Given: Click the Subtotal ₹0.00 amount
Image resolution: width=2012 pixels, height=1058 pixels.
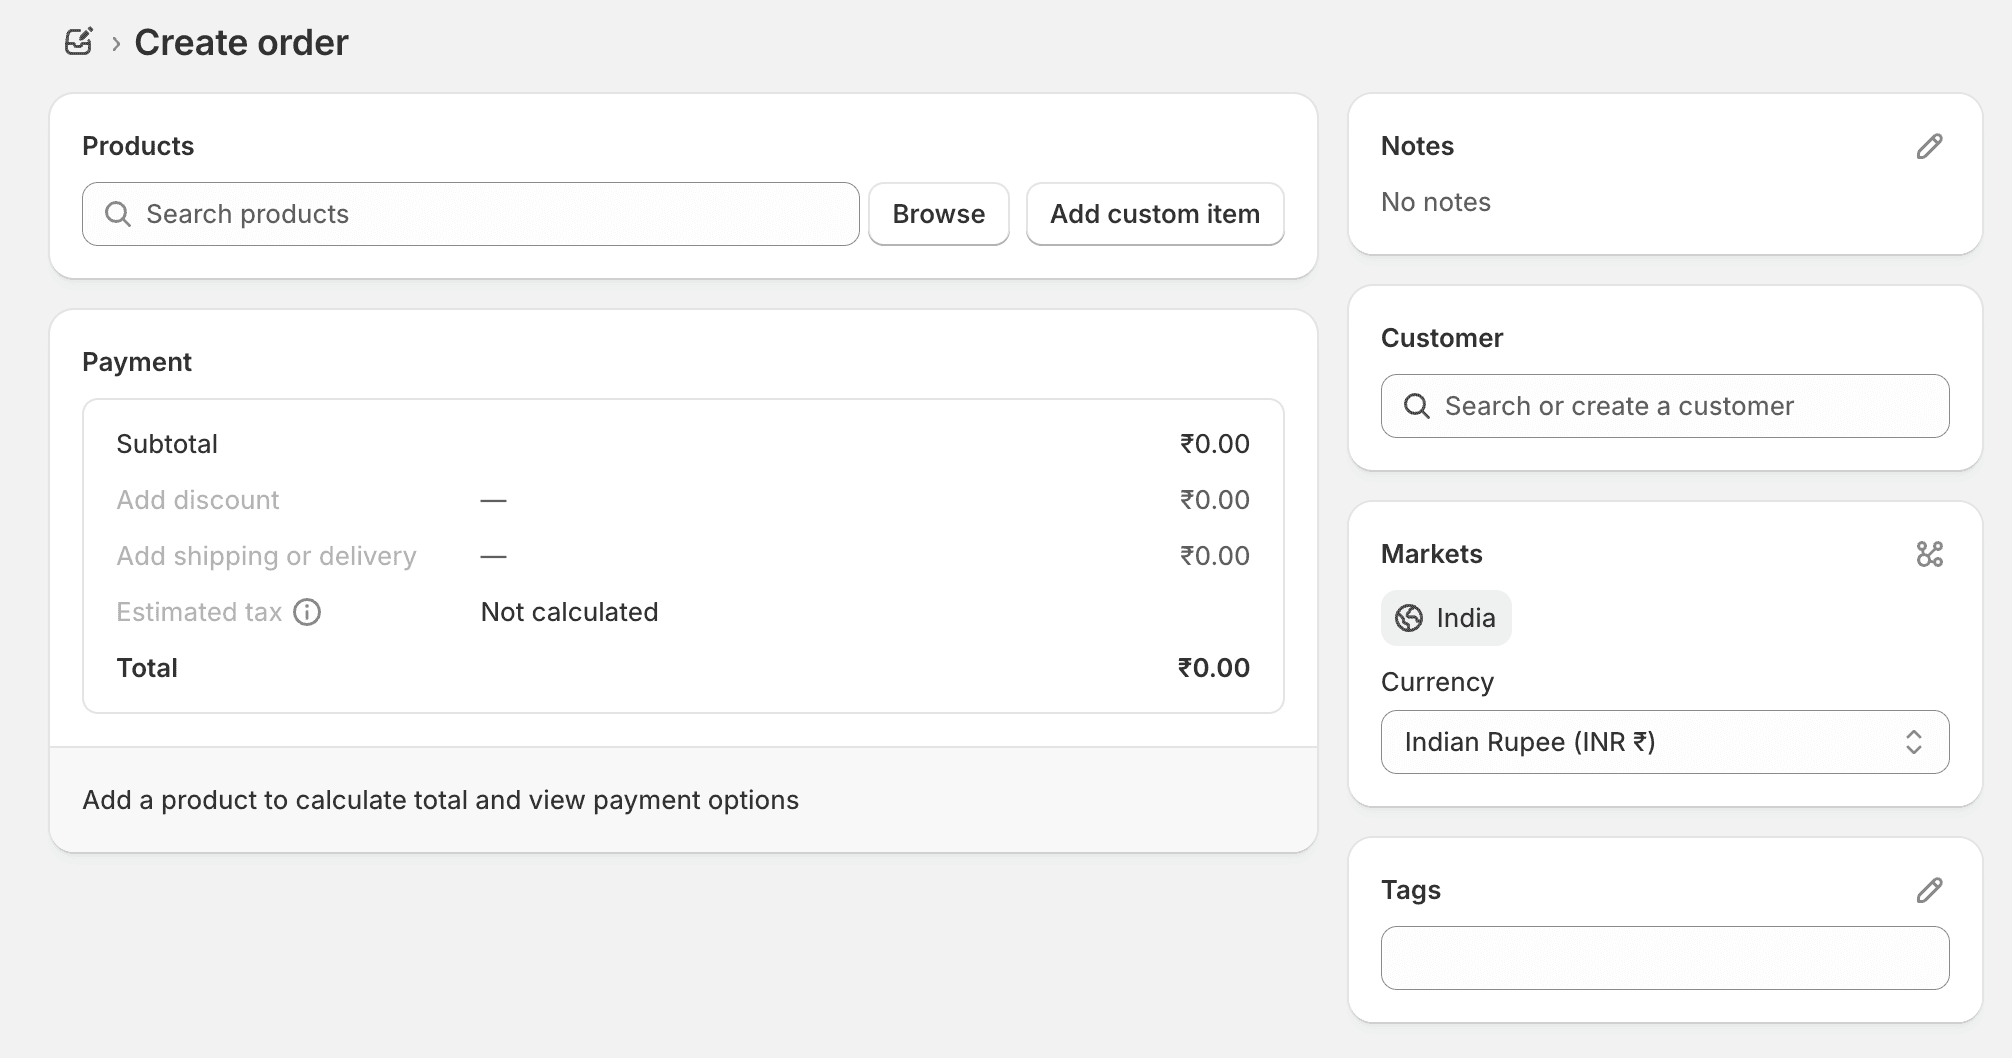Looking at the screenshot, I should click(x=1214, y=444).
